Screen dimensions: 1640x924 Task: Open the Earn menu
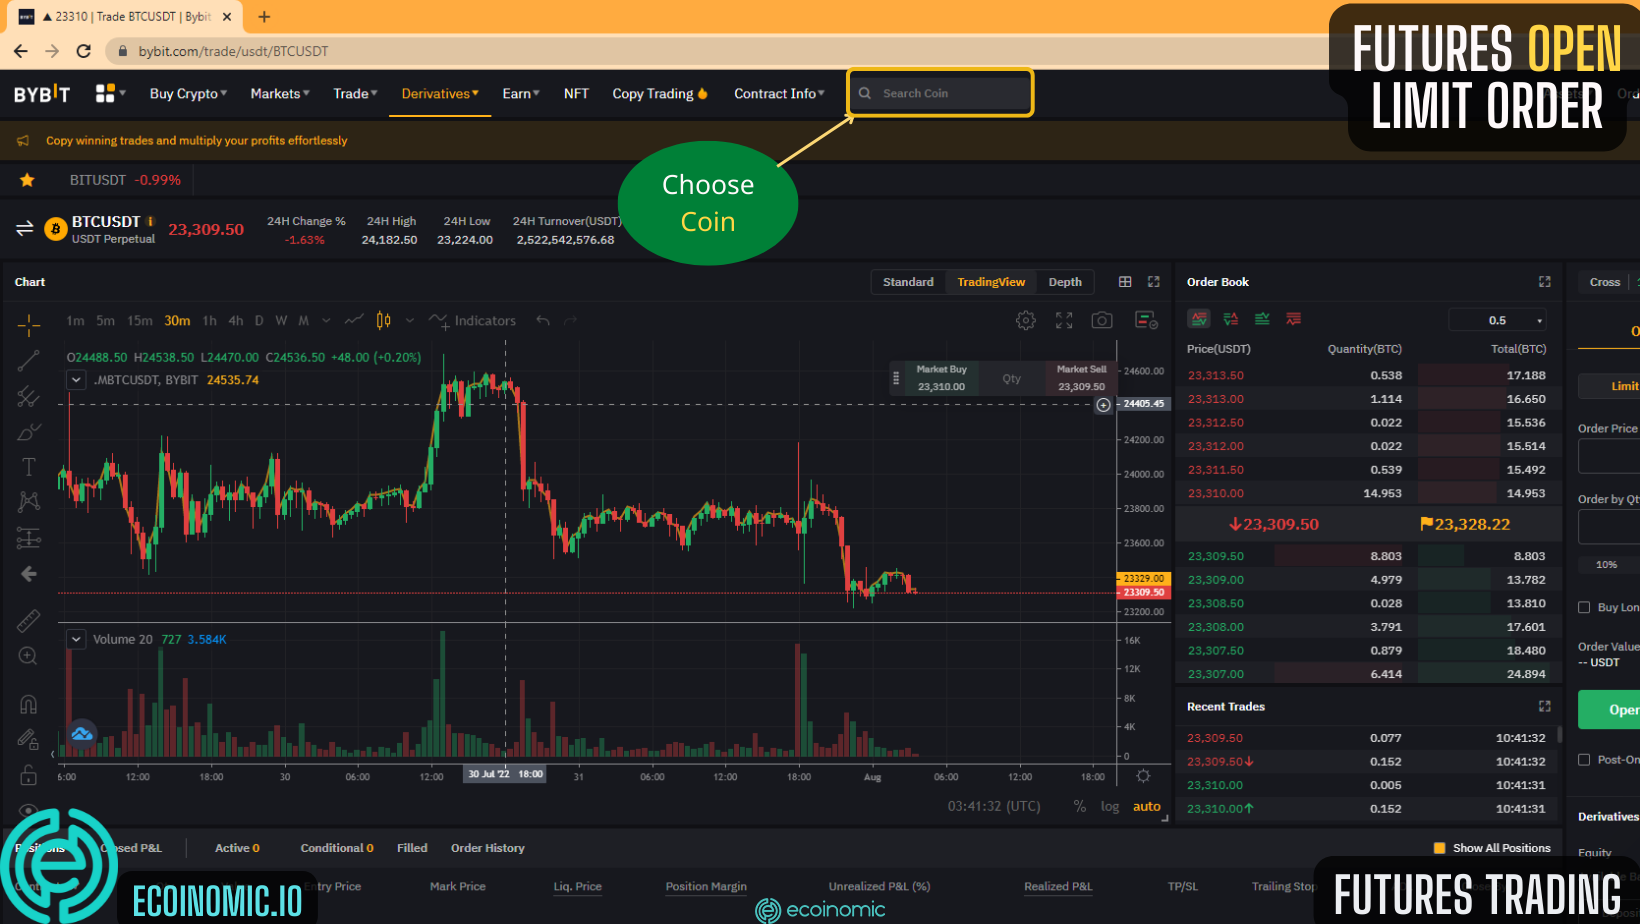[521, 93]
